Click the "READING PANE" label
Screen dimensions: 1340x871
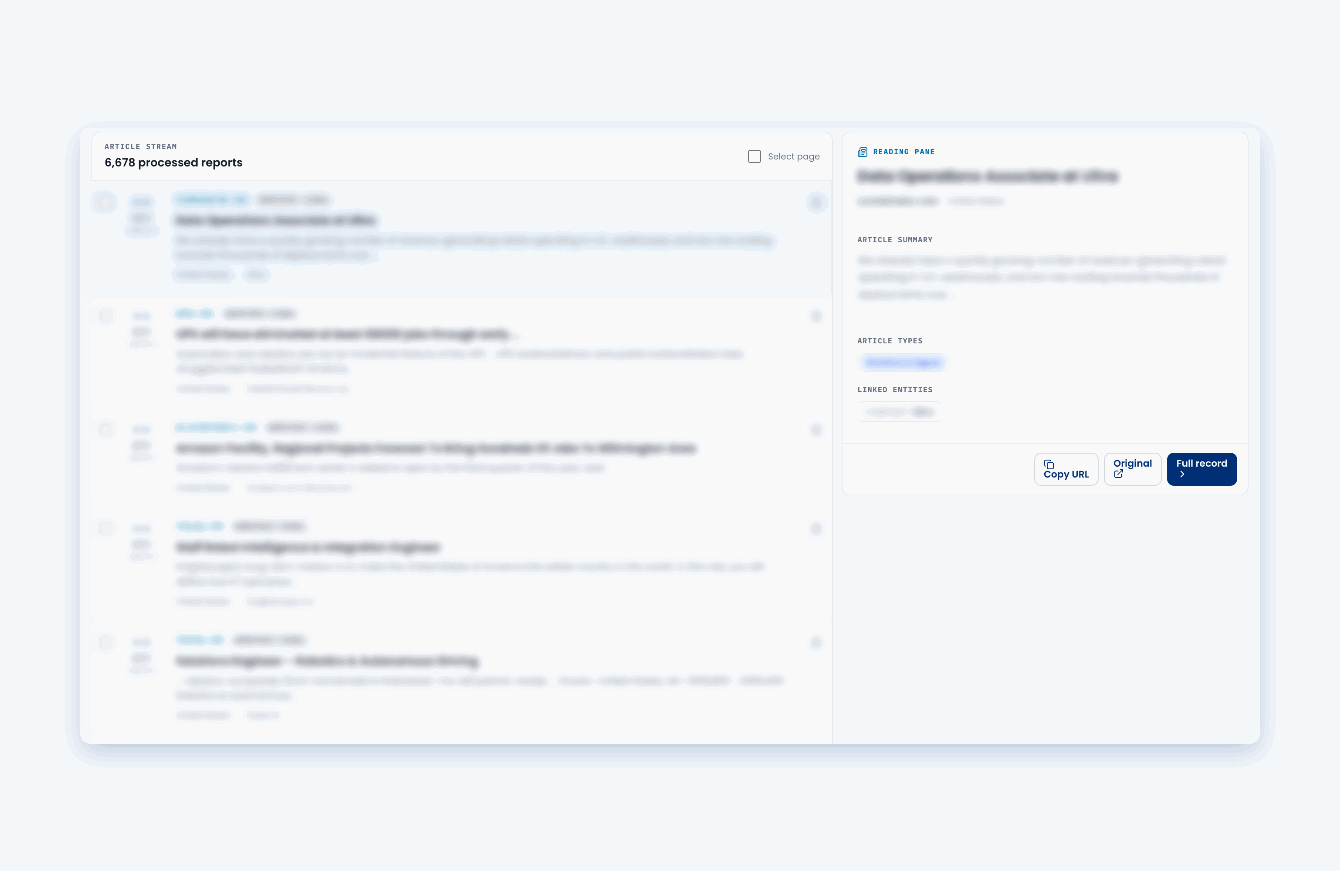pyautogui.click(x=904, y=152)
